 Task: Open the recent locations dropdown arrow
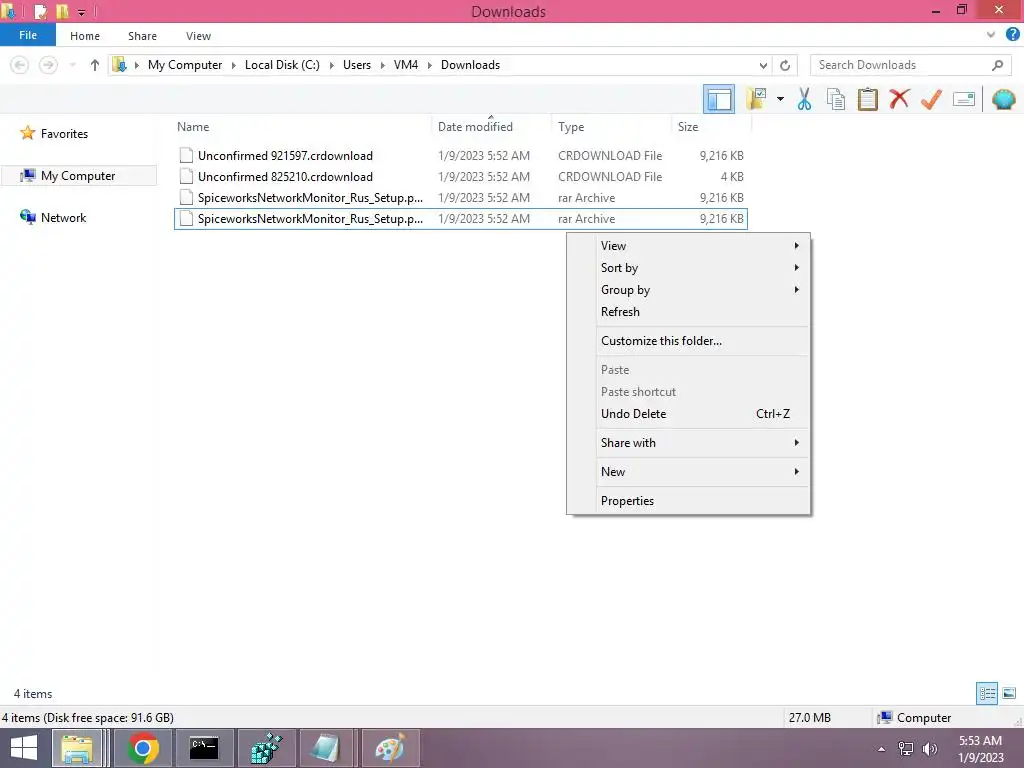[x=72, y=65]
